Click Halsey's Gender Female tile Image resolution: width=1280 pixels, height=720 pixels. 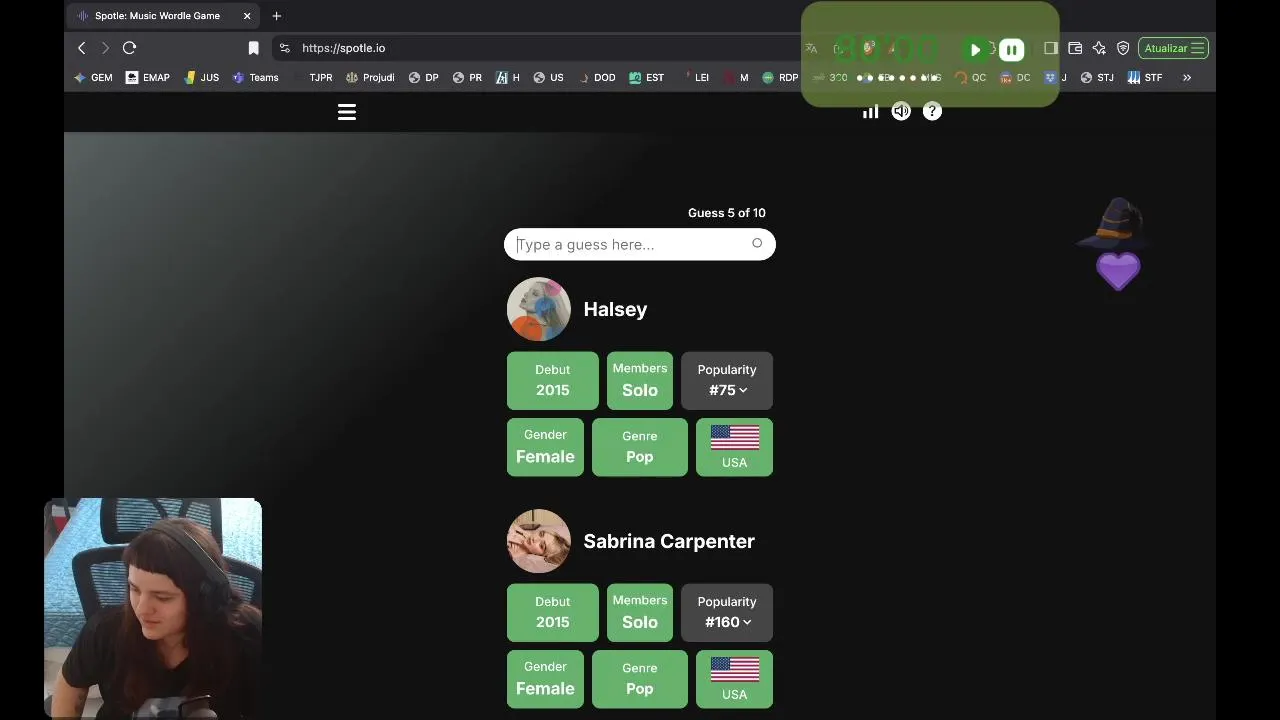[545, 447]
